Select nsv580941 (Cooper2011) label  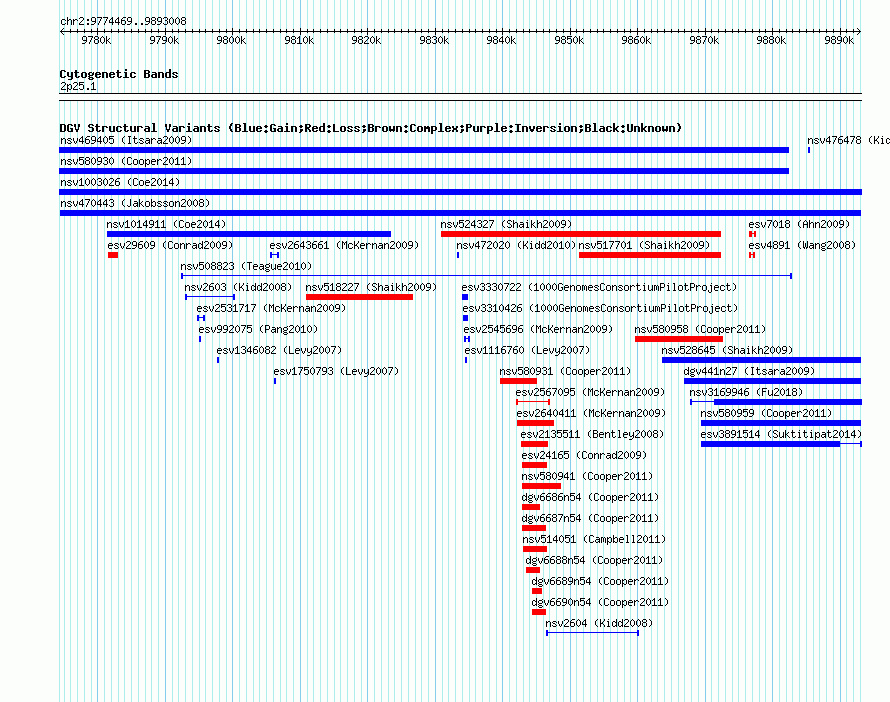tap(587, 476)
